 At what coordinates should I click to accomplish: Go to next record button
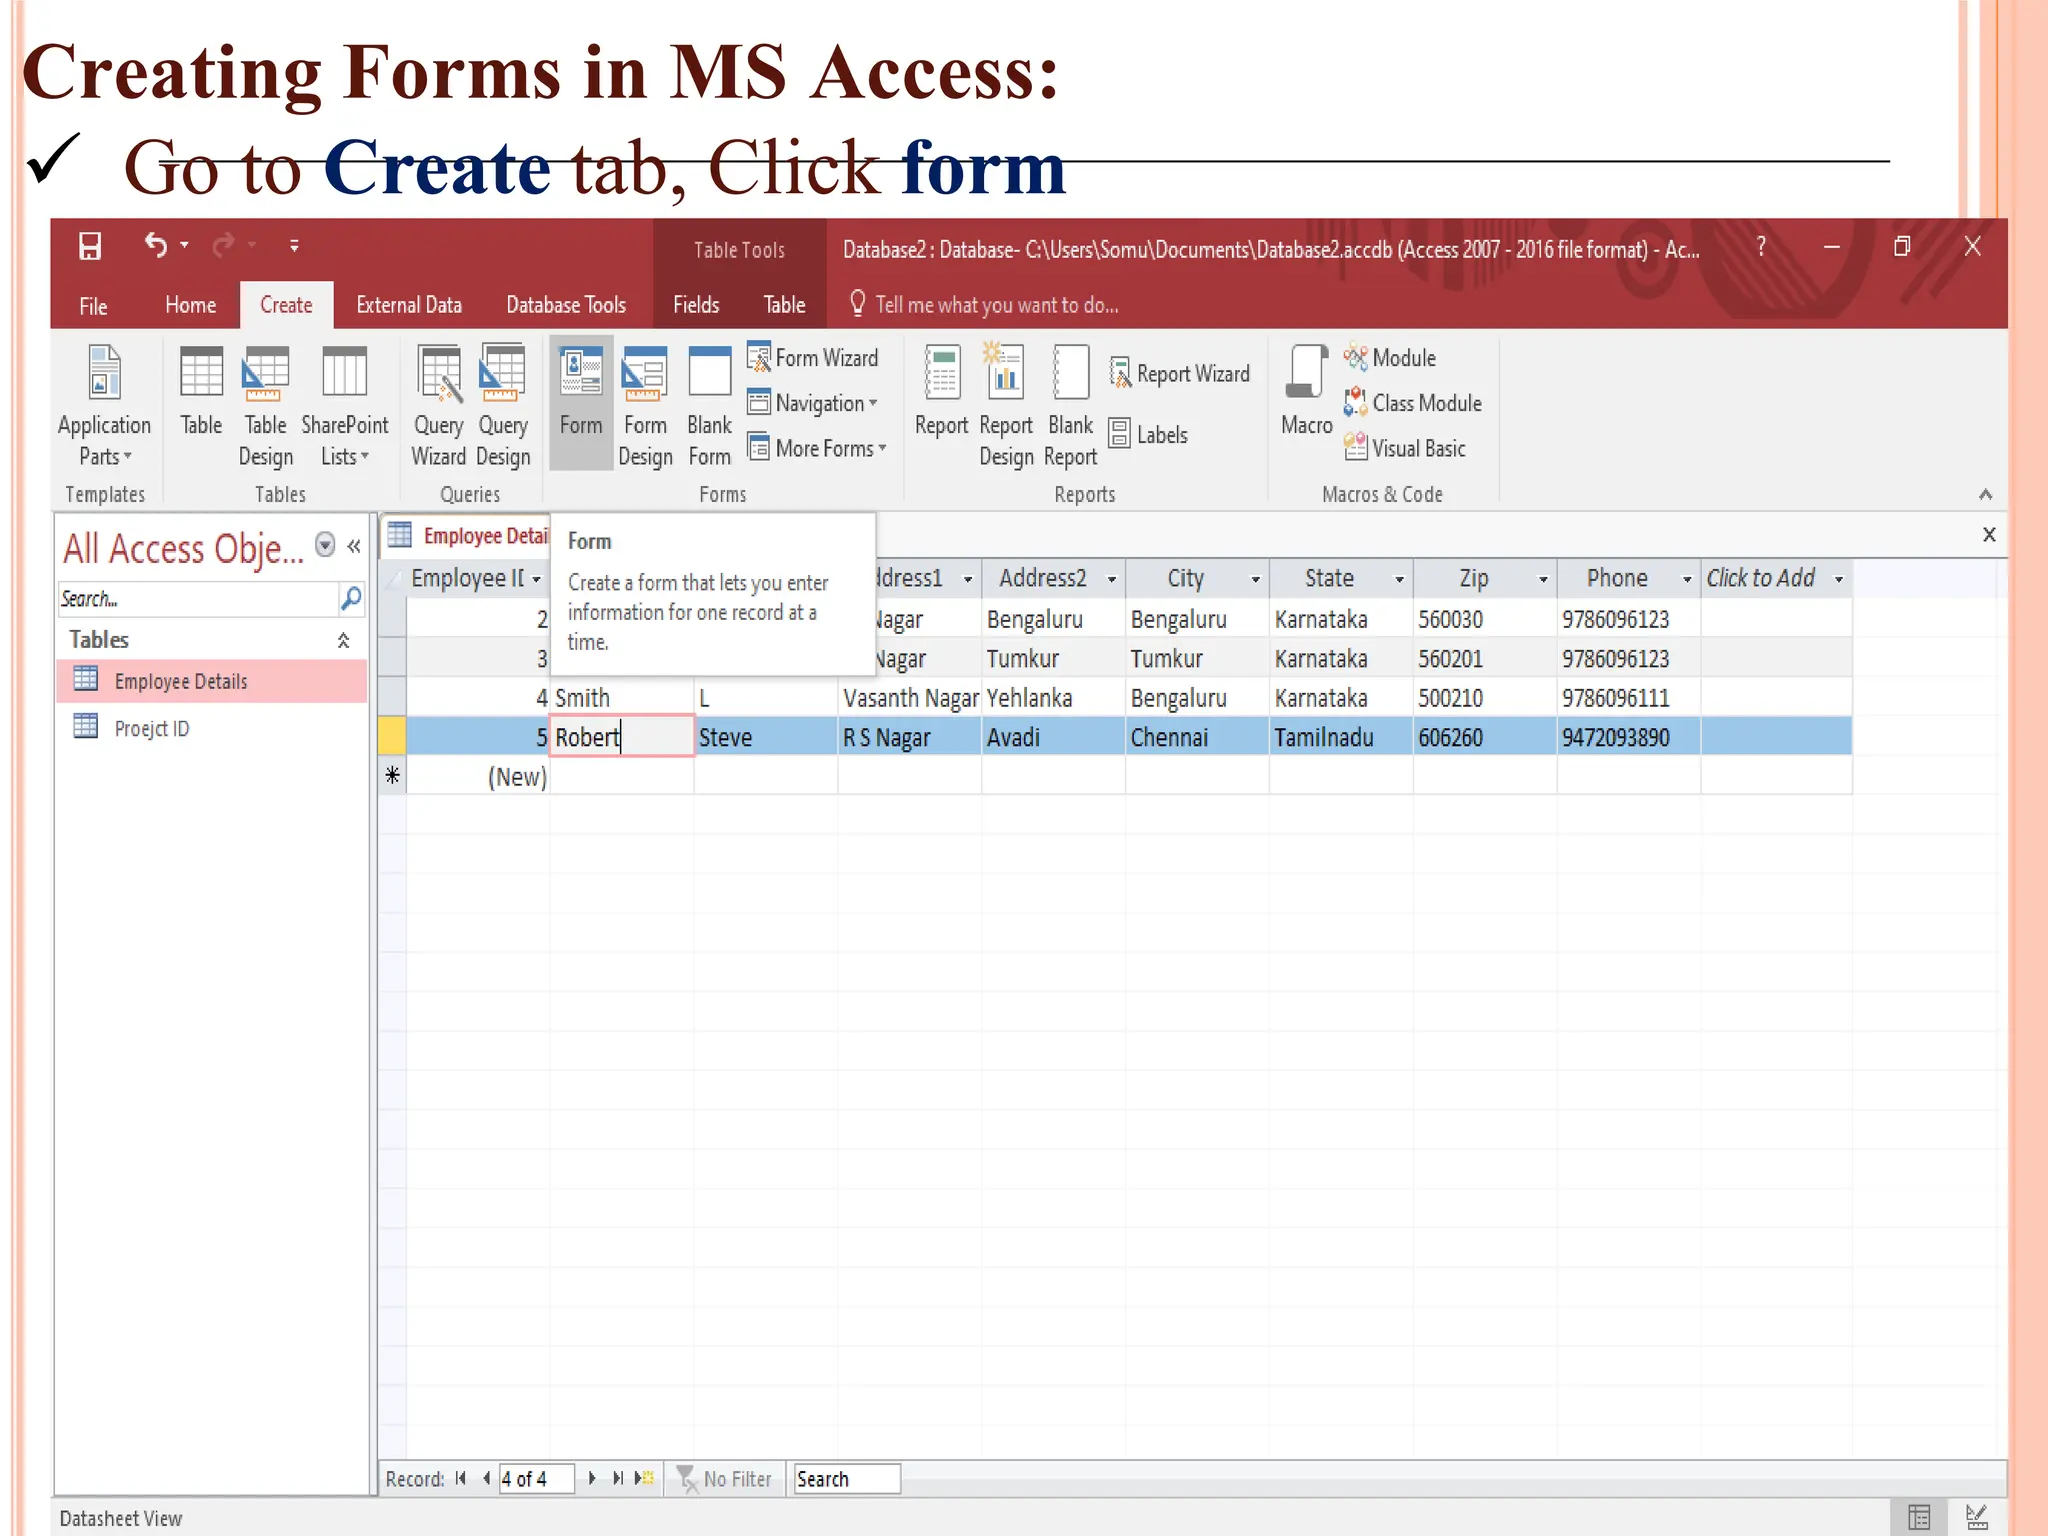coord(592,1478)
